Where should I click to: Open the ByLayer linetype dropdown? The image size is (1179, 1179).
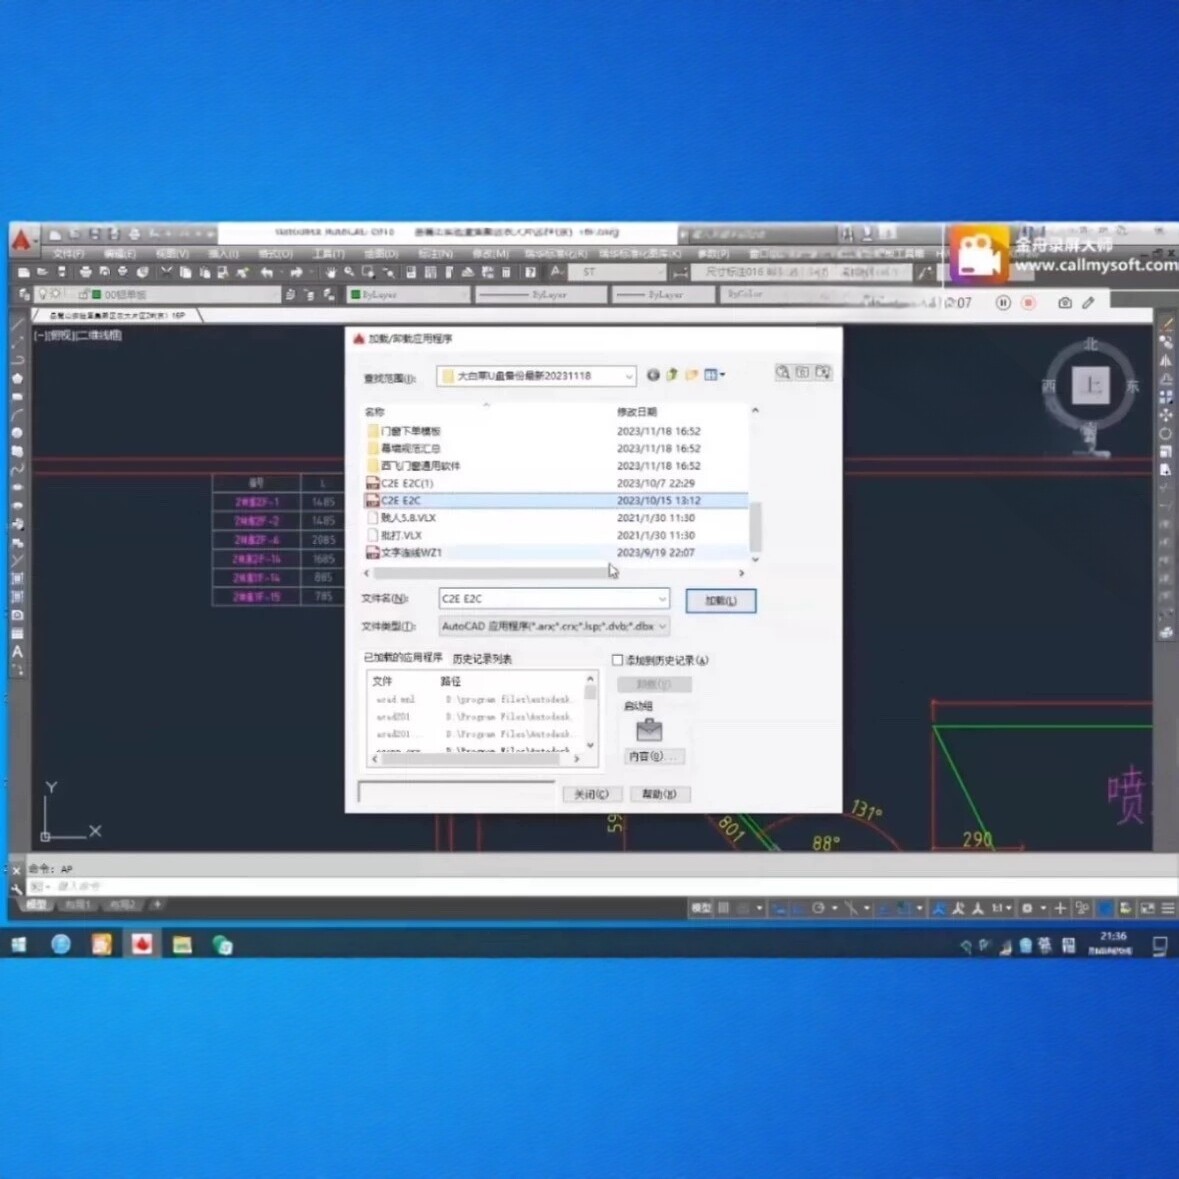[541, 295]
